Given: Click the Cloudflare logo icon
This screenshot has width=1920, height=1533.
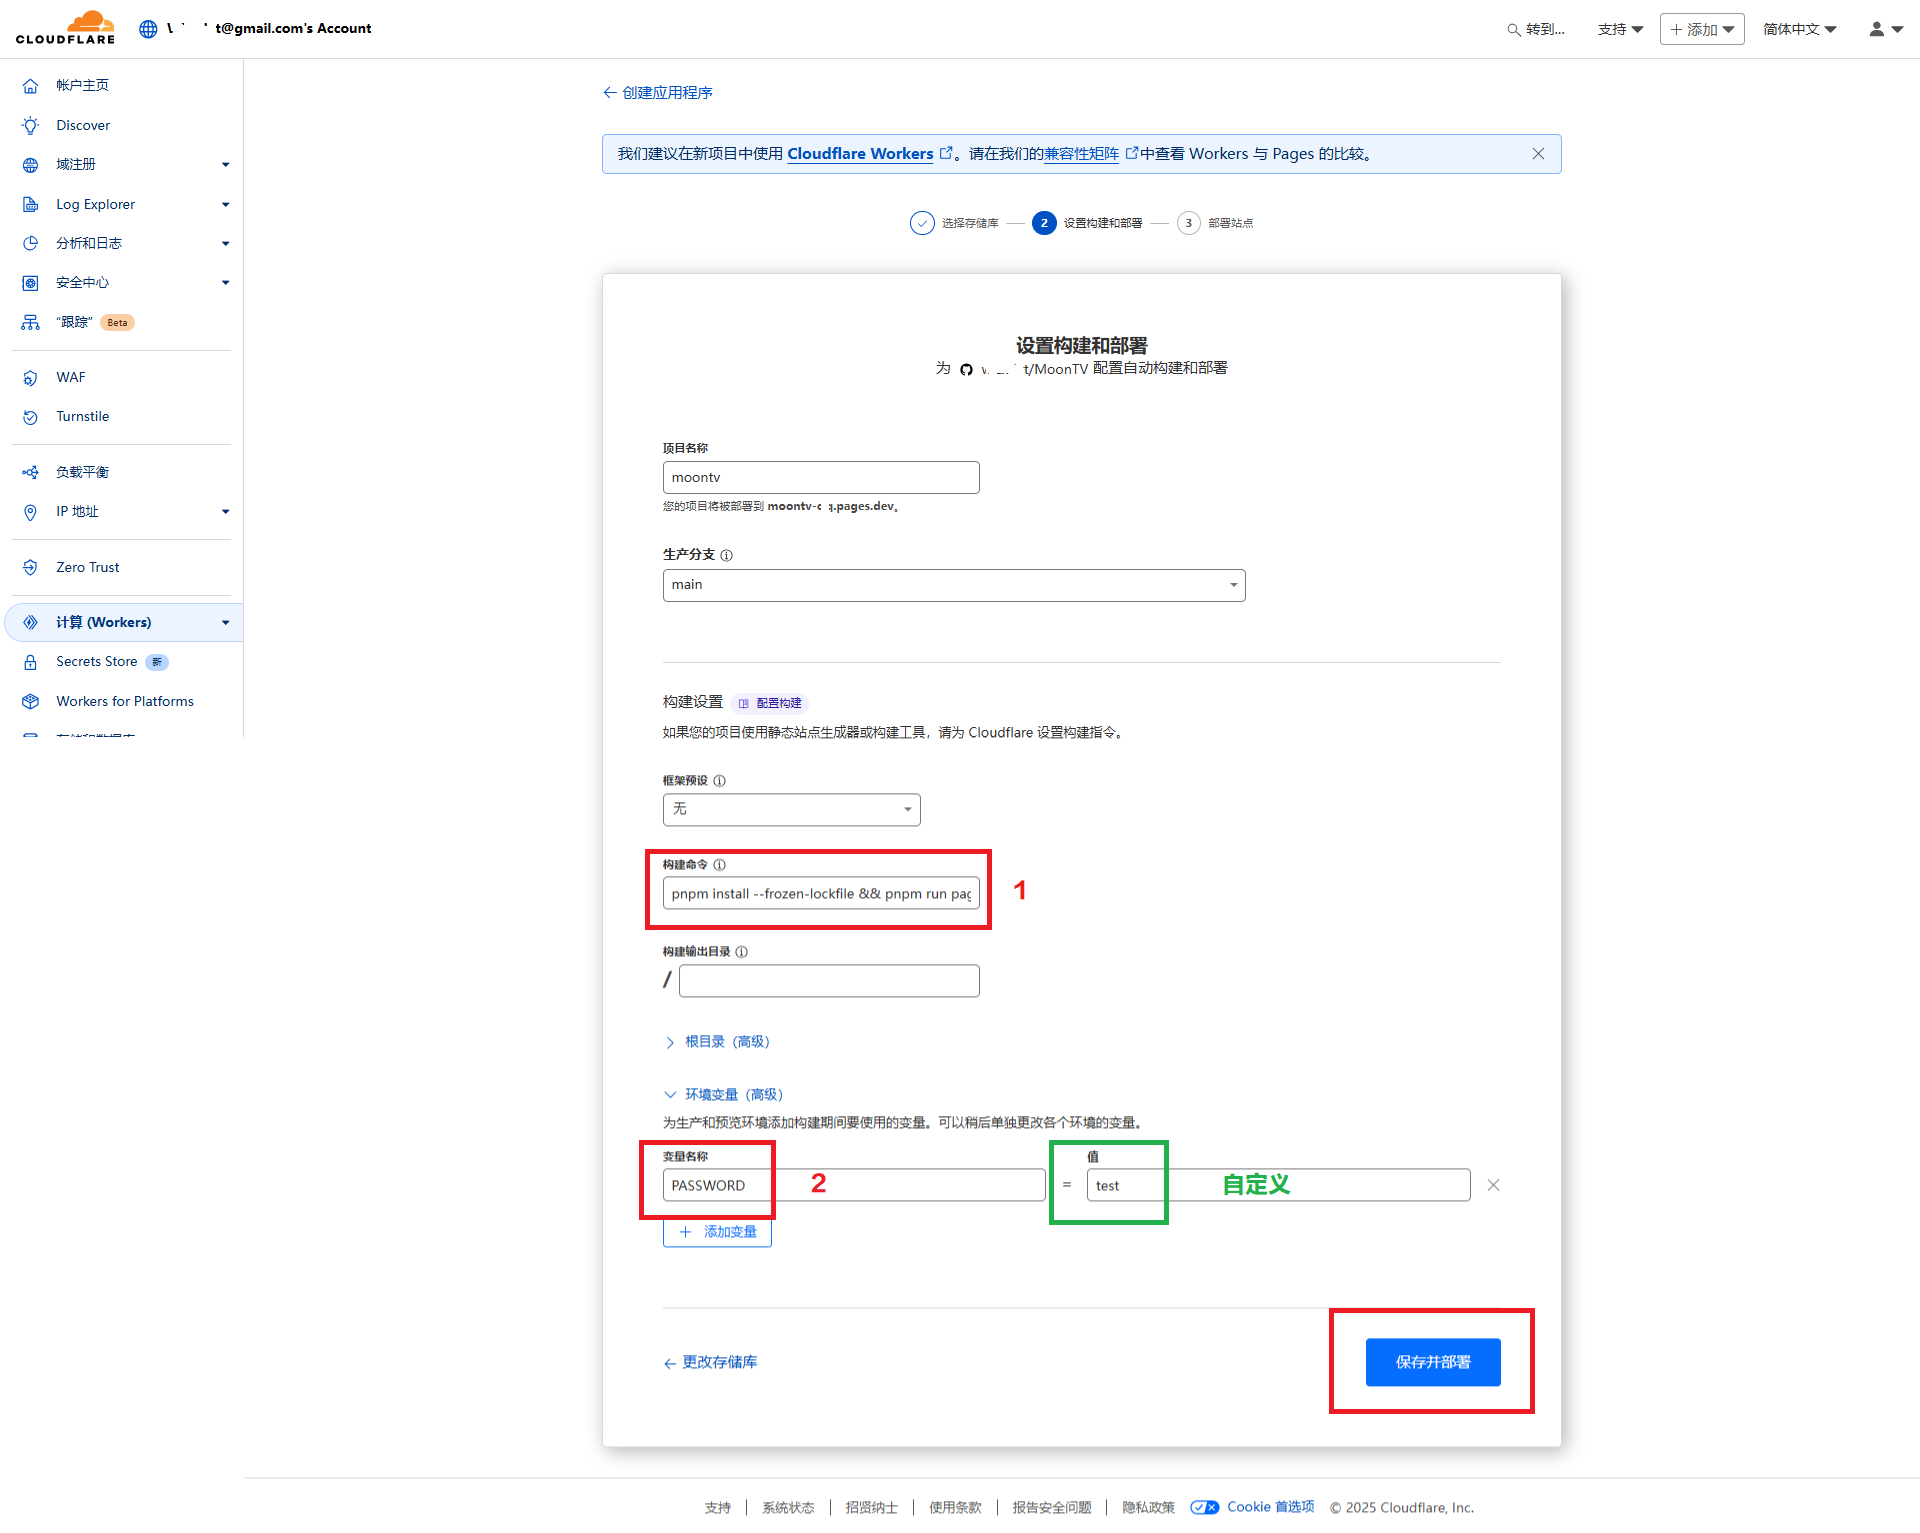Looking at the screenshot, I should coord(66,27).
